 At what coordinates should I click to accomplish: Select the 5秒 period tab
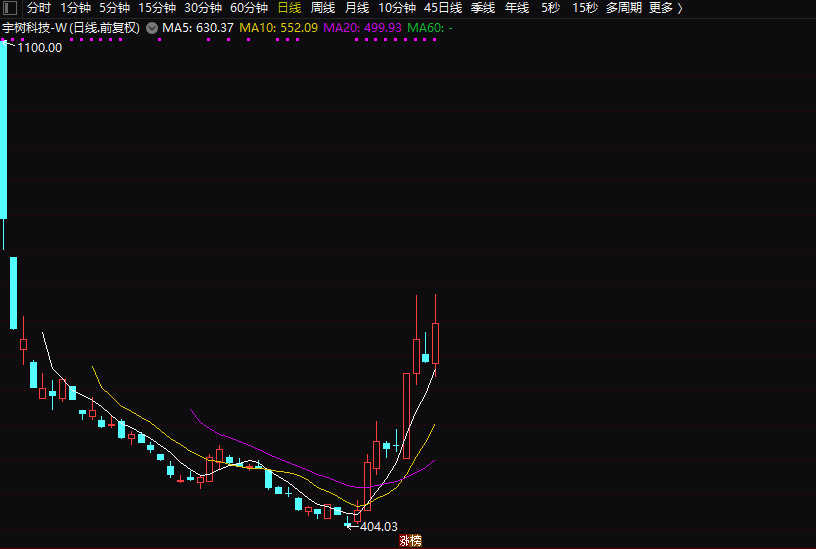(x=551, y=8)
